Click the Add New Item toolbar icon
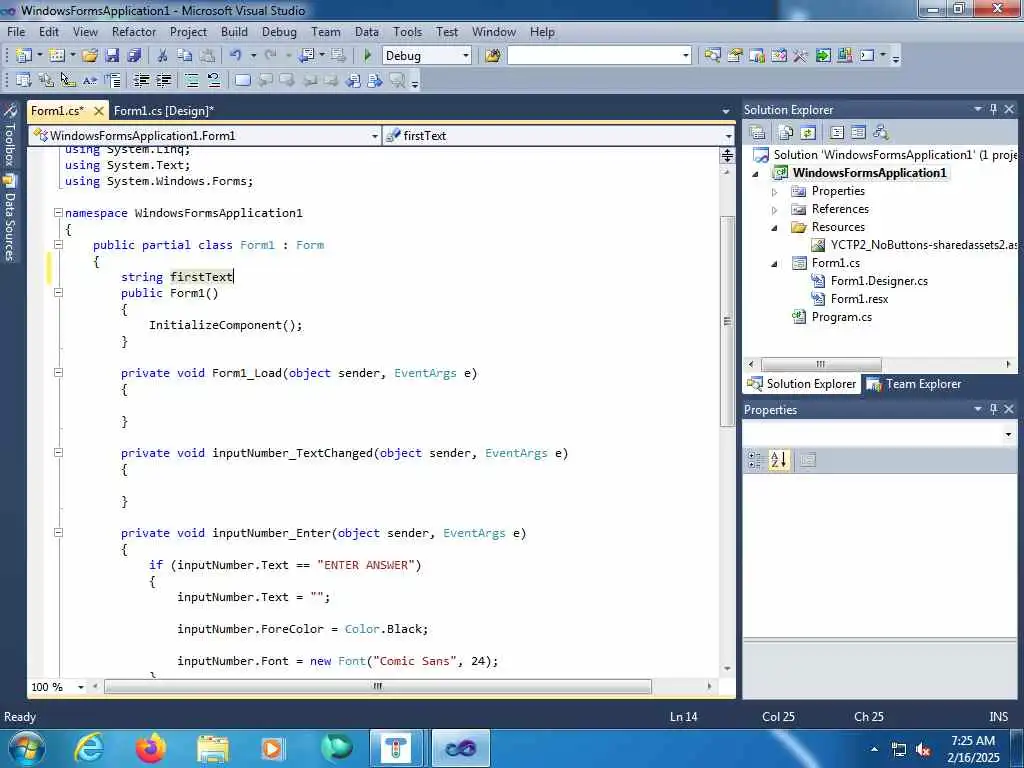The image size is (1024, 768). tap(57, 56)
